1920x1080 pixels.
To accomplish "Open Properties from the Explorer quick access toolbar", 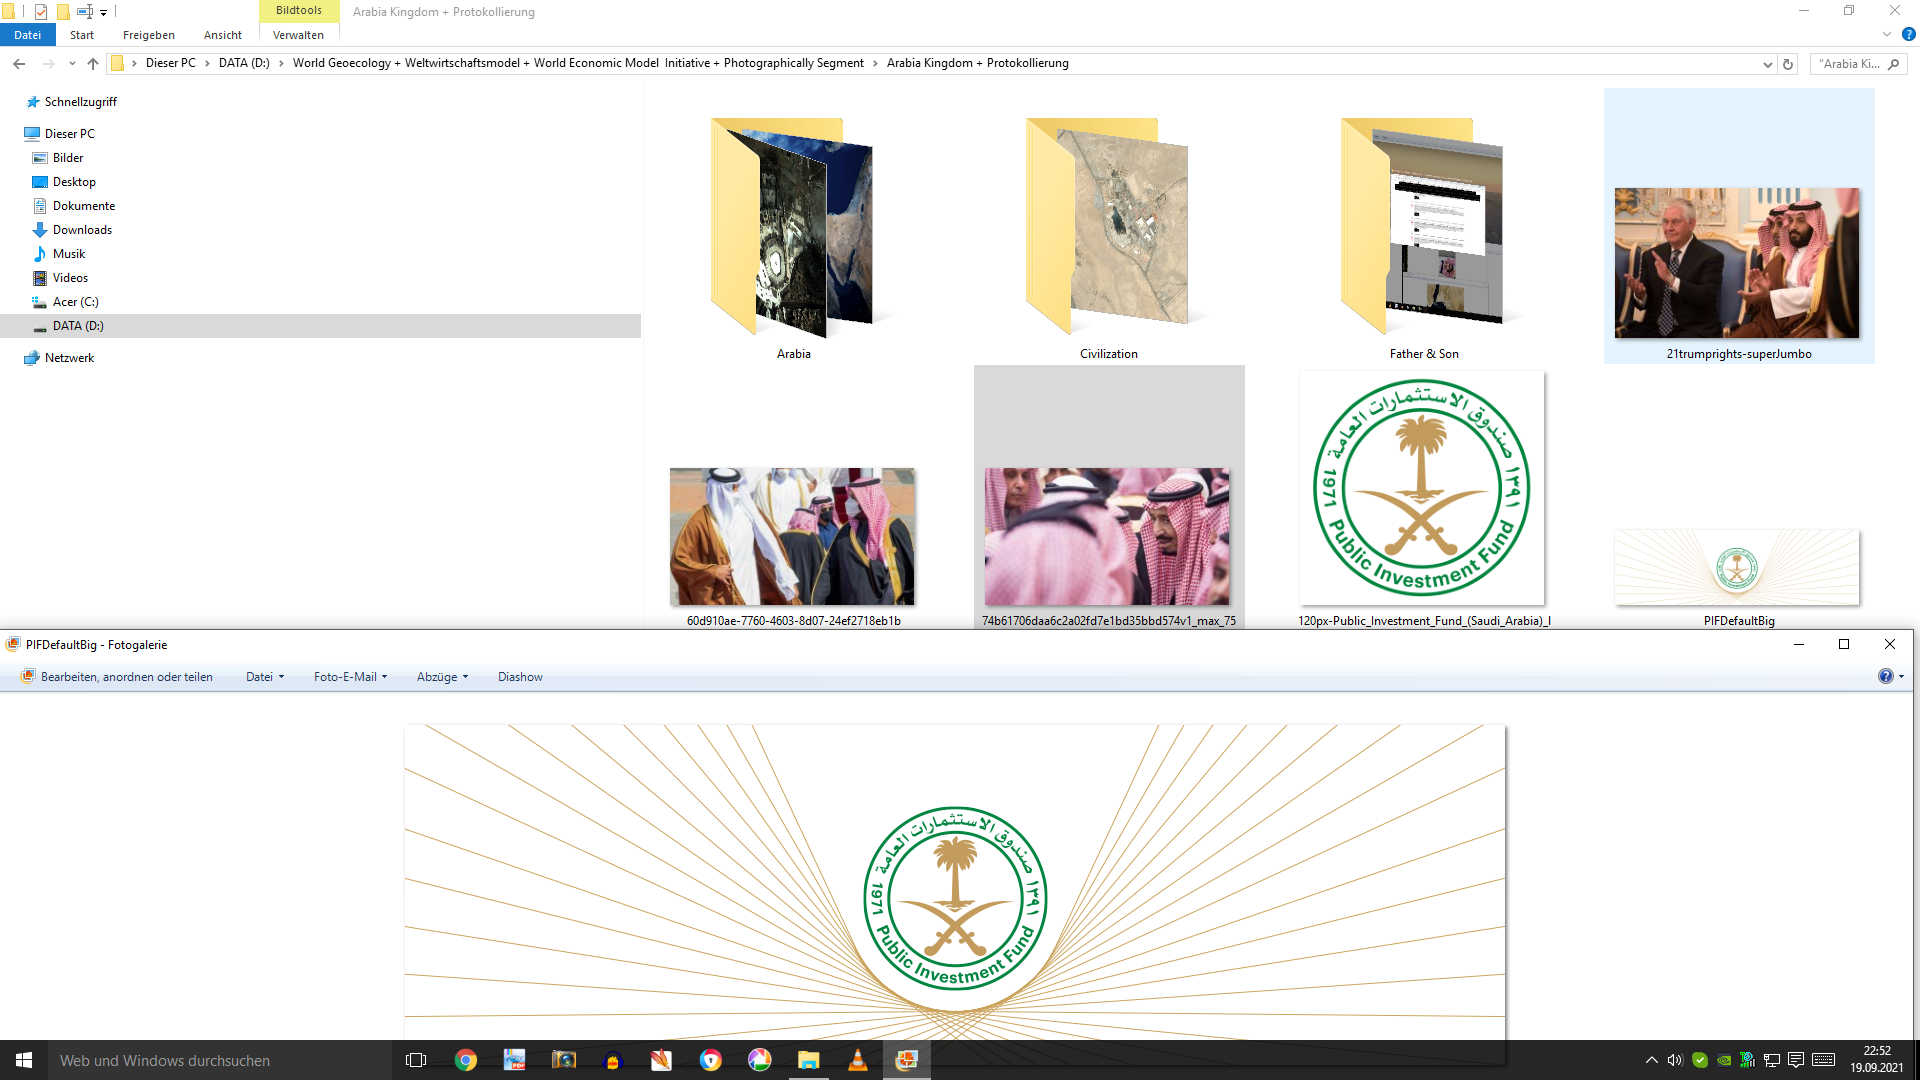I will point(41,12).
